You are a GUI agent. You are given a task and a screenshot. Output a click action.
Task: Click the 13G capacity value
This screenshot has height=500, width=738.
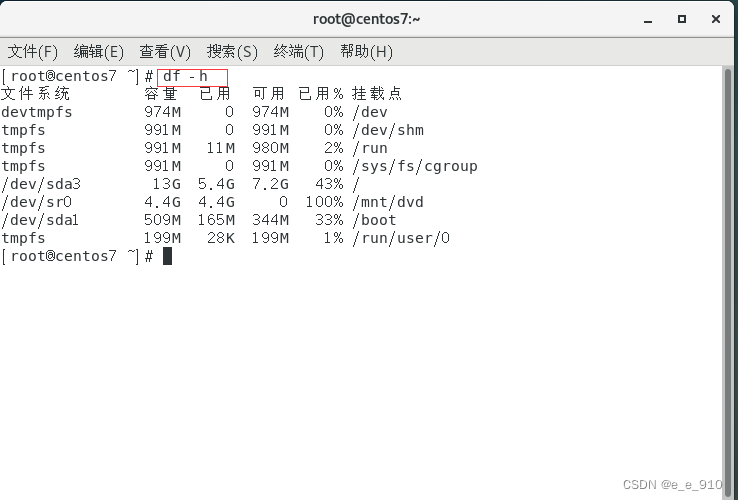point(167,184)
